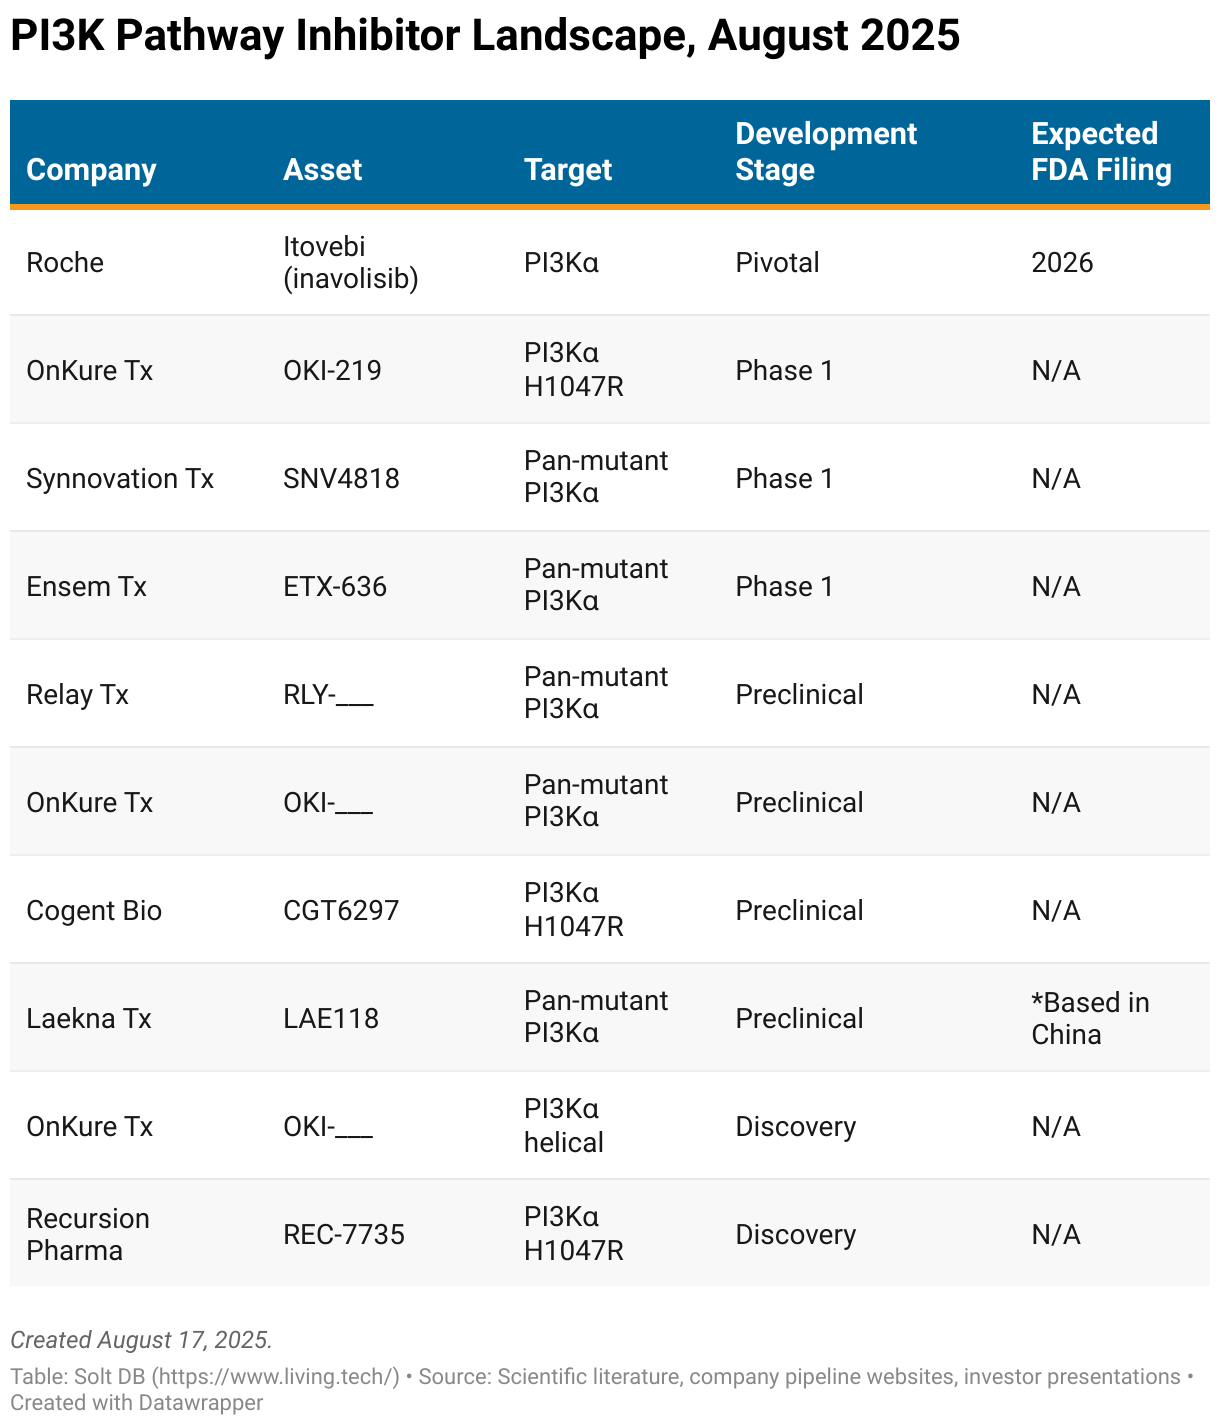The width and height of the screenshot is (1220, 1426).
Task: Select the *Based in China cell
Action: tap(1090, 1019)
